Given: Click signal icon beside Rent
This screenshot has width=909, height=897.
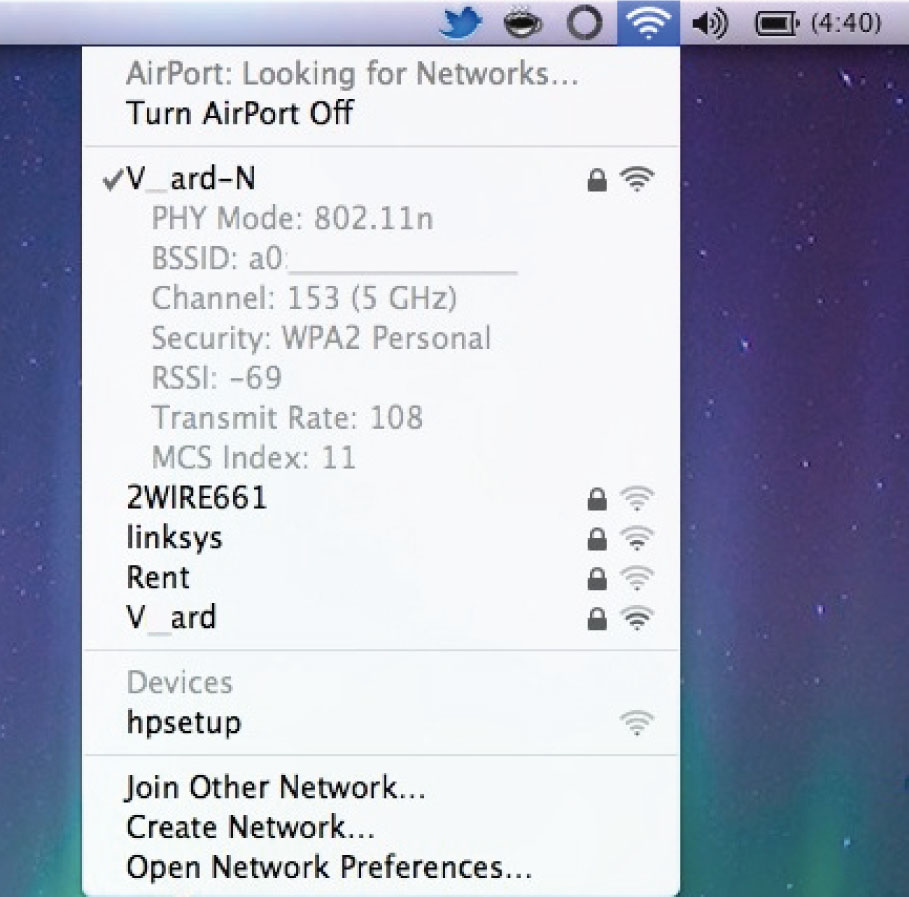Looking at the screenshot, I should [637, 578].
